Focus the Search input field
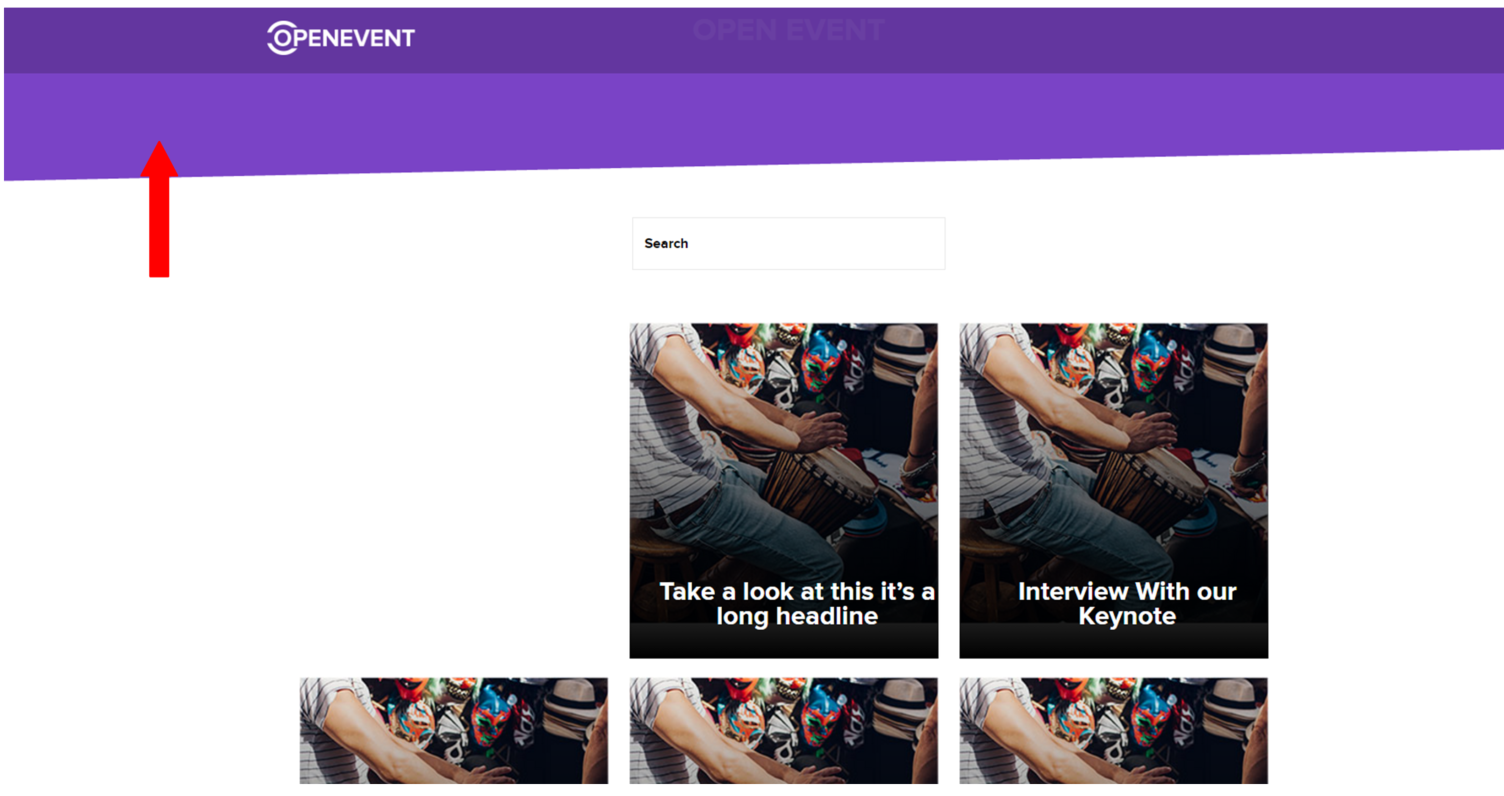 tap(788, 243)
